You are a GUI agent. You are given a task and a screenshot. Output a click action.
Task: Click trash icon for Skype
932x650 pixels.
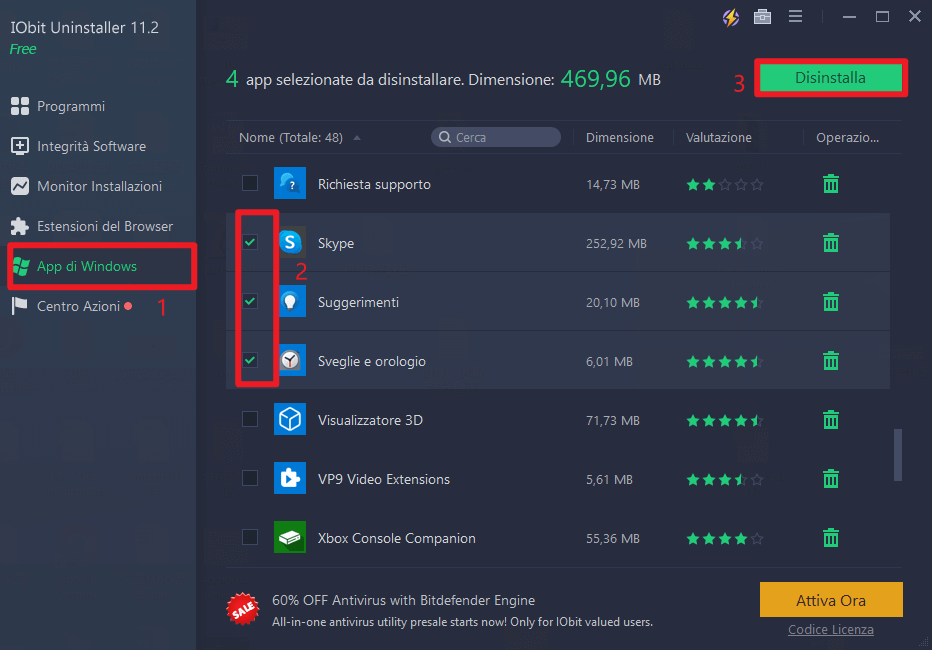click(x=830, y=243)
